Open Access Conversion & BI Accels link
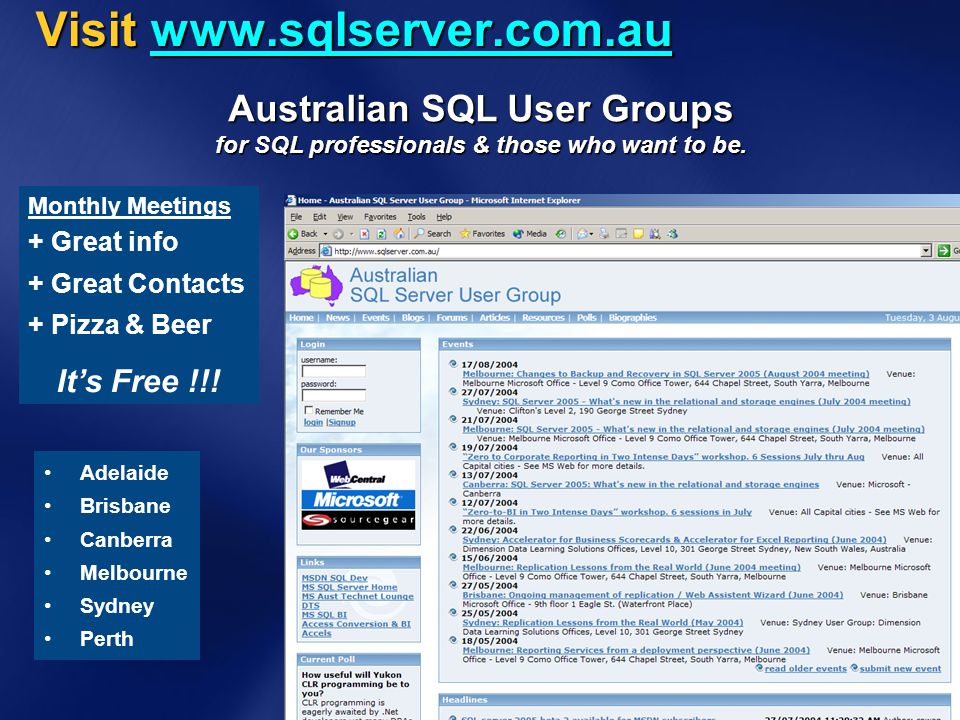This screenshot has height=720, width=960. 356,628
